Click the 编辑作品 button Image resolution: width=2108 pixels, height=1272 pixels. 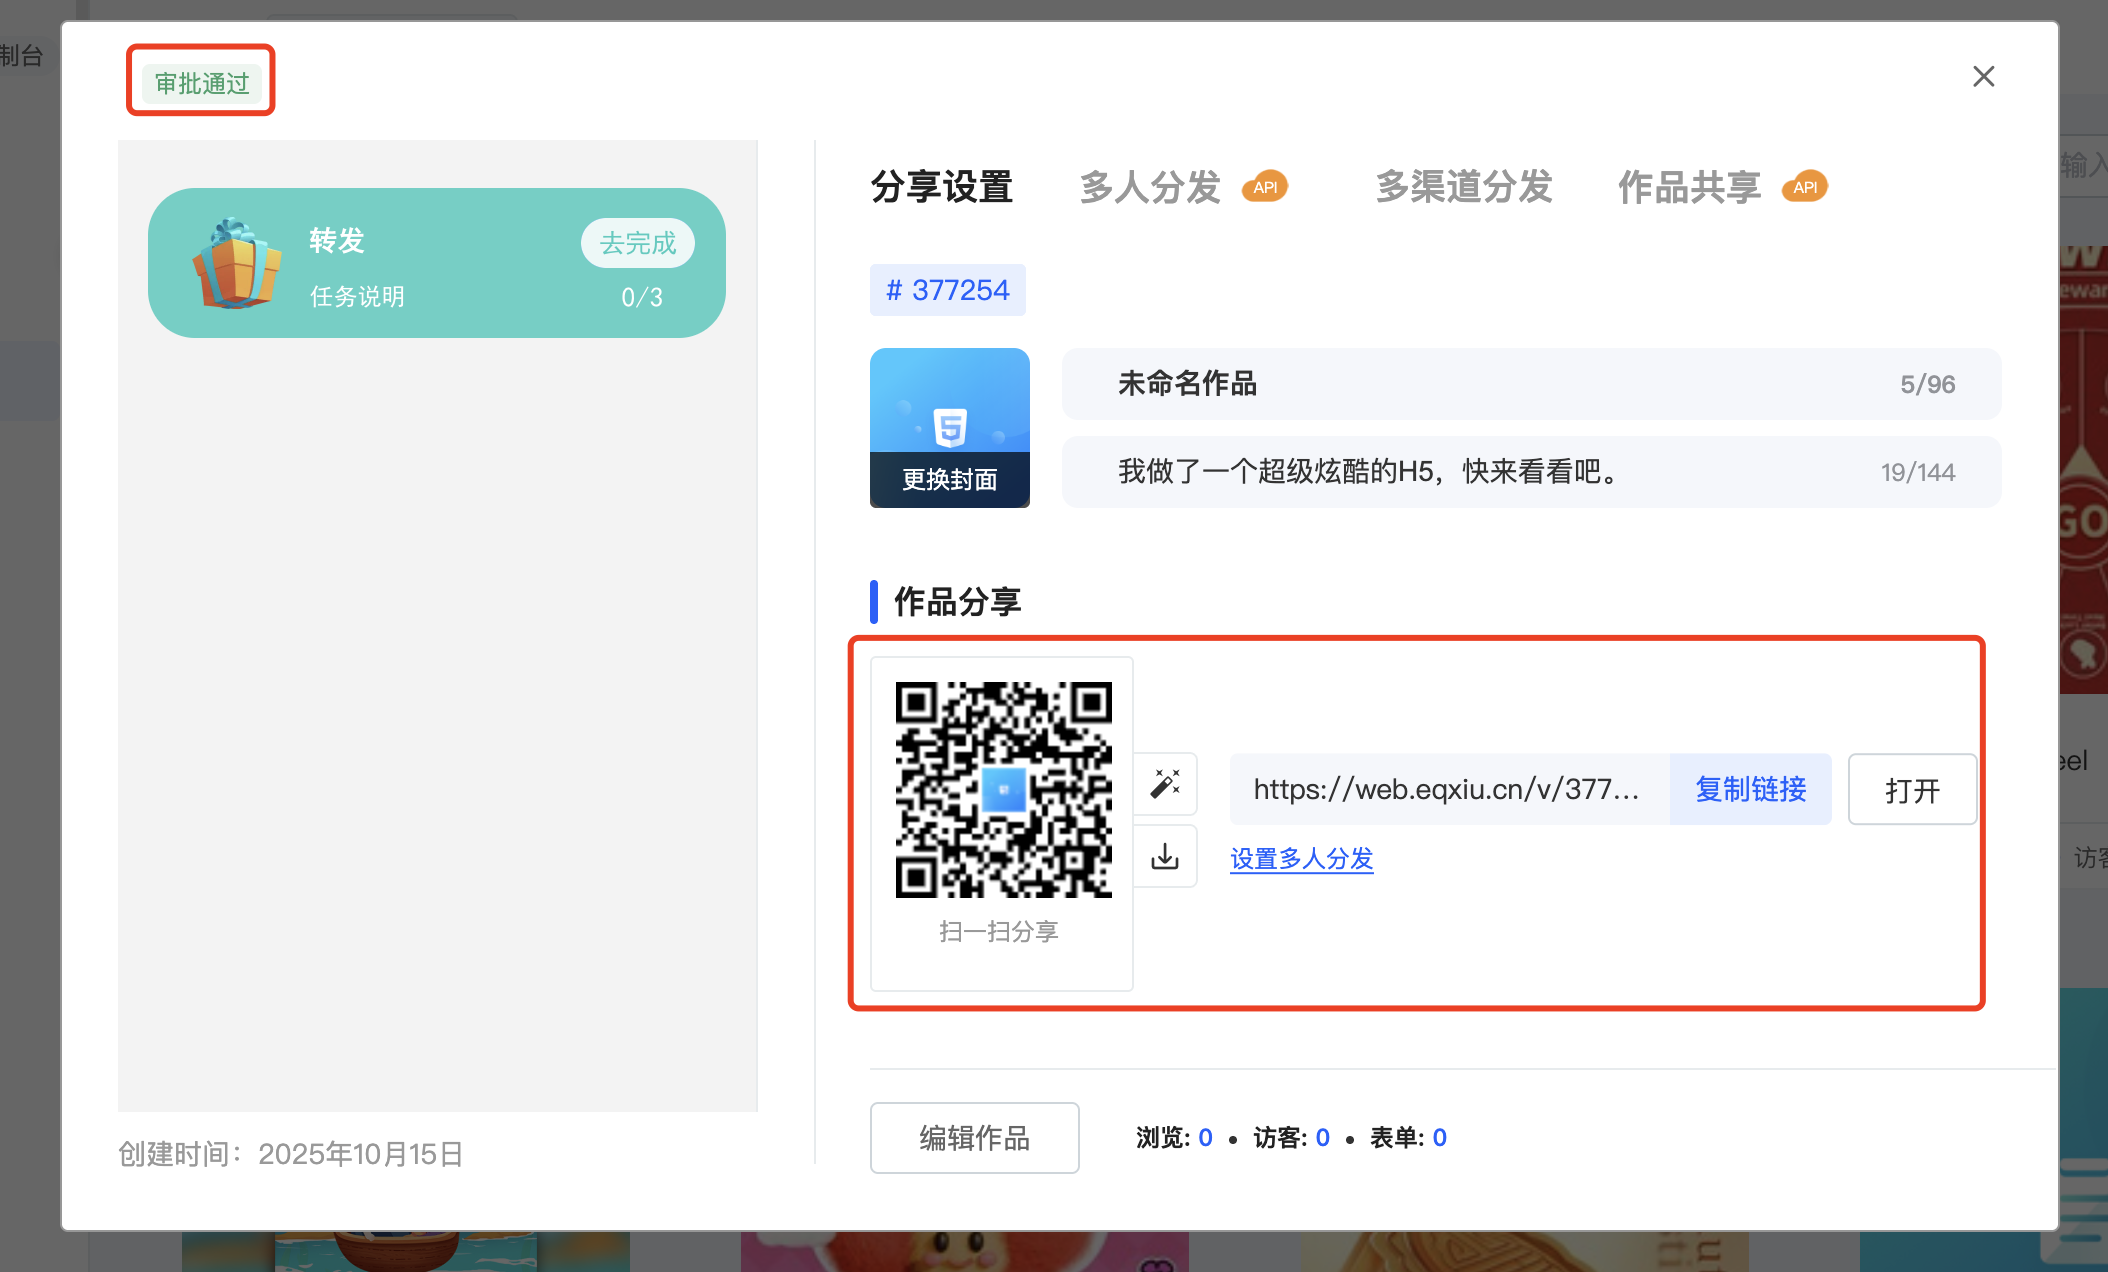[974, 1138]
